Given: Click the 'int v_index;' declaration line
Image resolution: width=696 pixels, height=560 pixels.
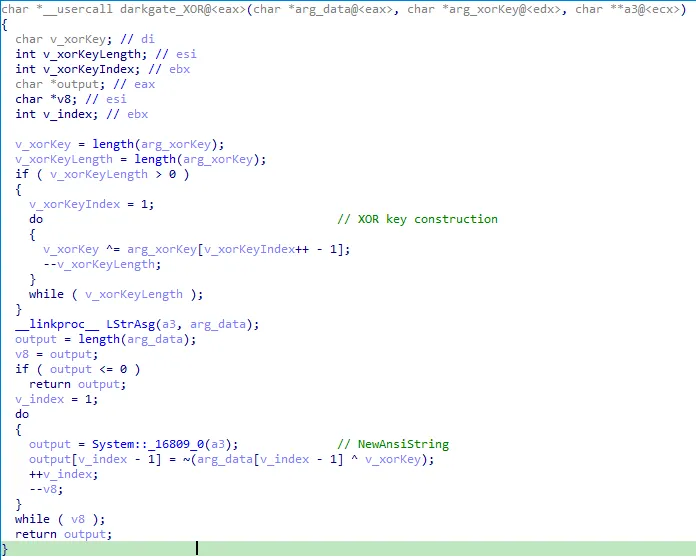Looking at the screenshot, I should point(82,114).
